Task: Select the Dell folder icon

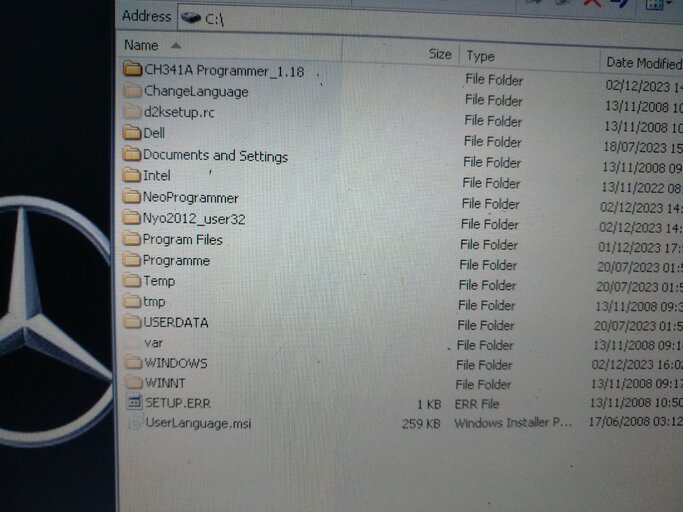Action: (x=132, y=132)
